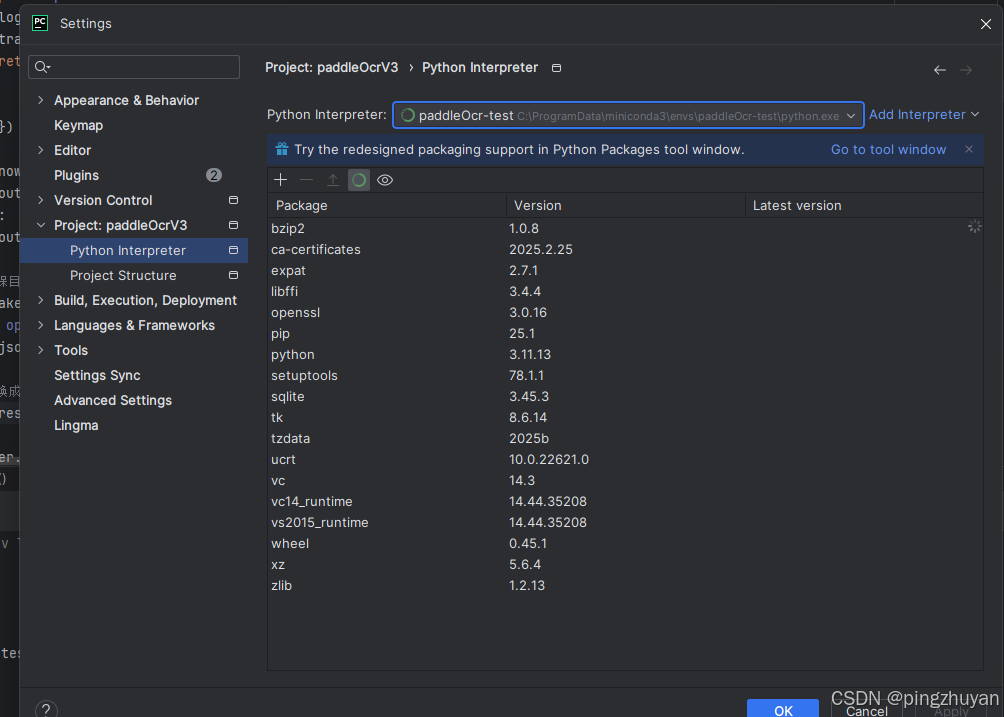Click the forward navigation arrow
This screenshot has width=1004, height=717.
click(966, 70)
